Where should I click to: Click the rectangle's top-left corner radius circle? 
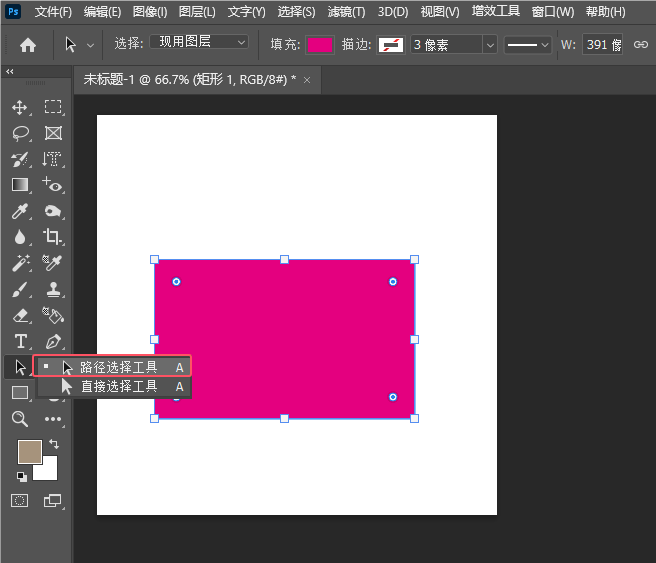click(x=176, y=282)
